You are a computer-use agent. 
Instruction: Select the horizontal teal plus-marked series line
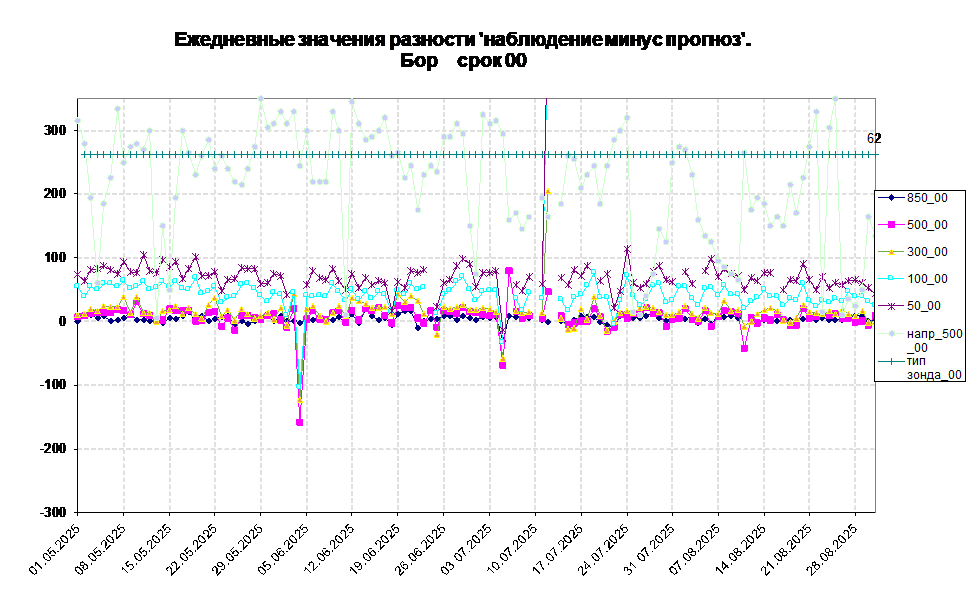(400, 154)
